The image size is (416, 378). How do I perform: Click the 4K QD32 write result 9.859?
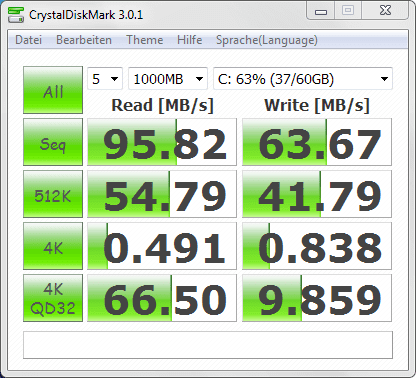pos(317,298)
